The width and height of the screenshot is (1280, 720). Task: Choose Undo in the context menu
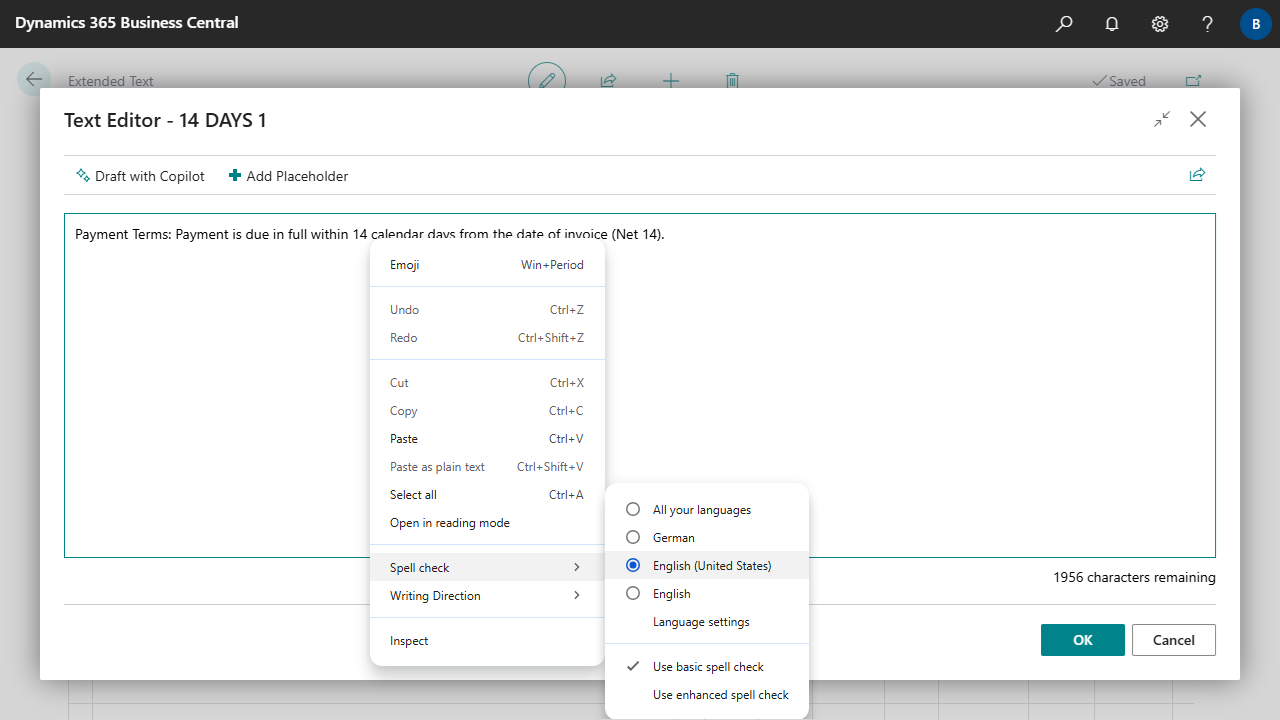tap(487, 310)
